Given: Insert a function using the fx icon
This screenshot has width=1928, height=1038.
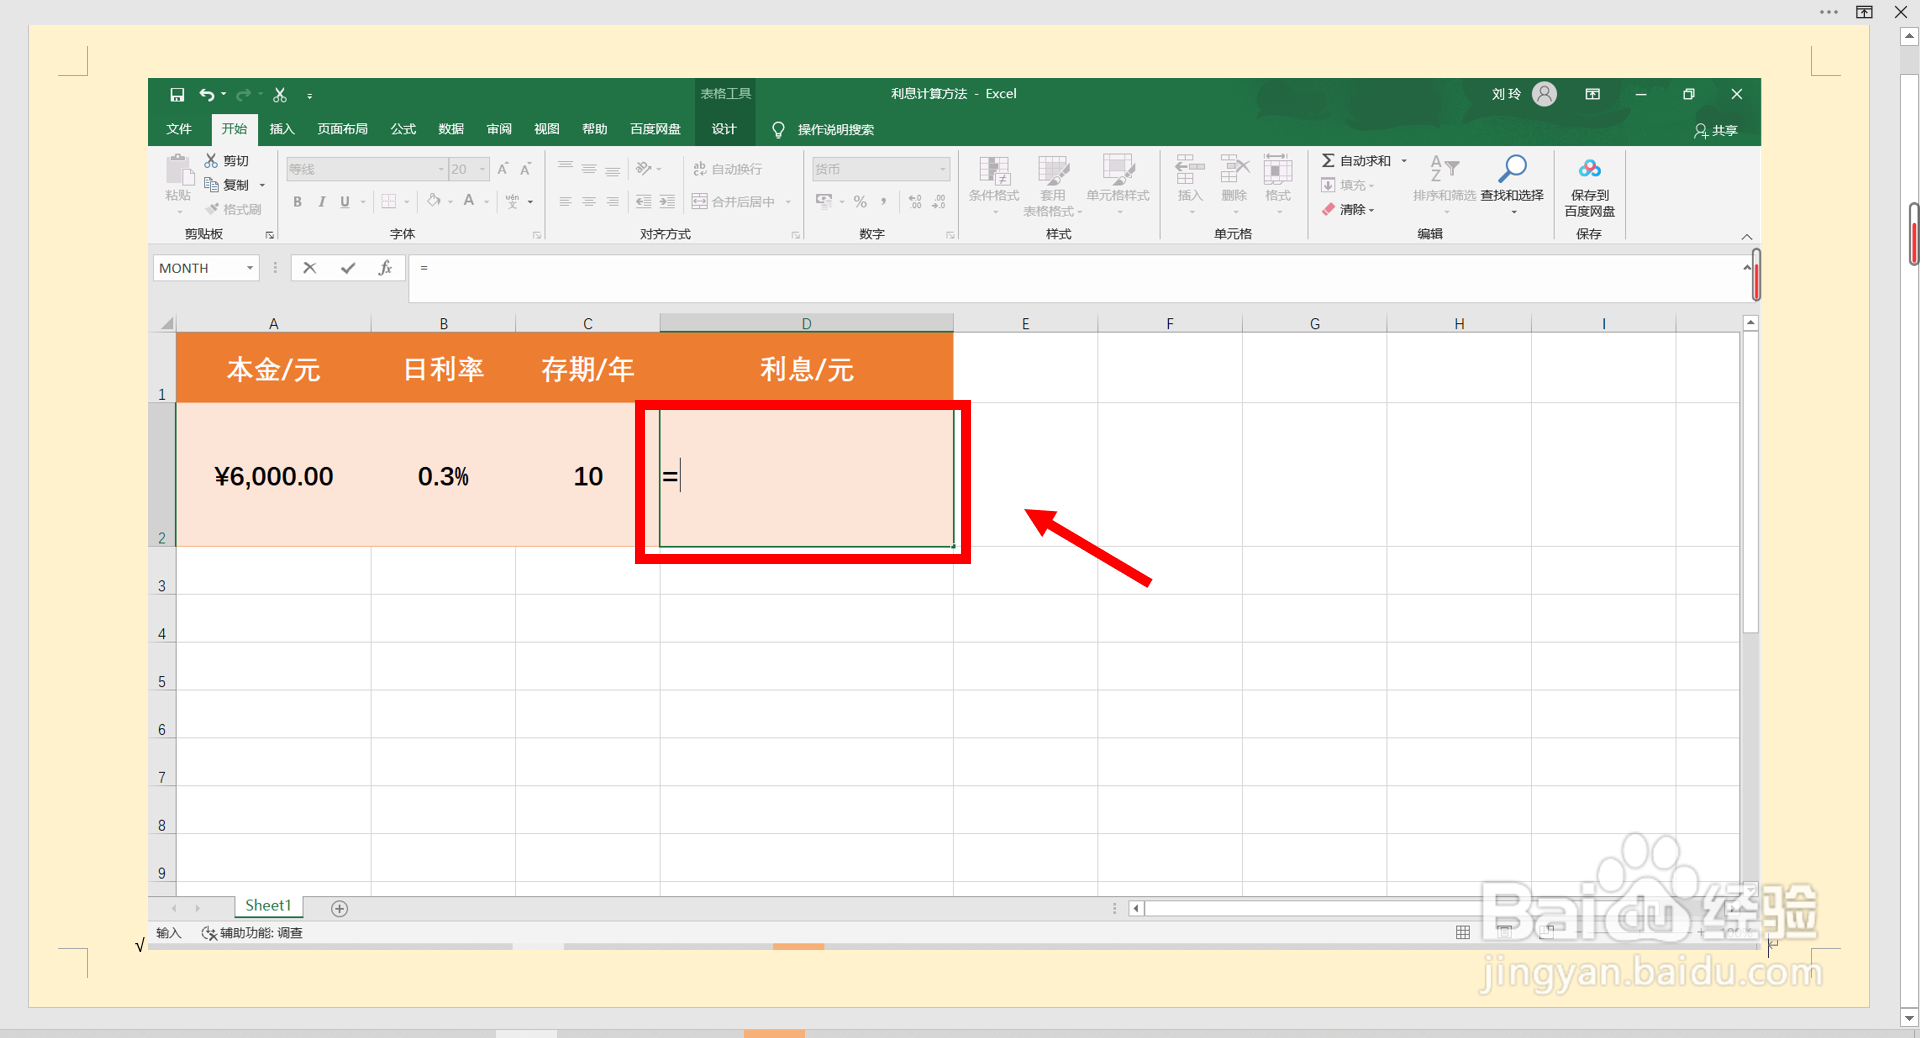Looking at the screenshot, I should [386, 267].
